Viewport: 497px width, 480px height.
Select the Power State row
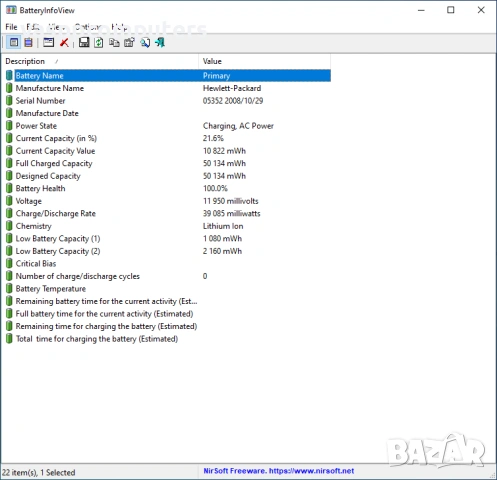pos(168,126)
